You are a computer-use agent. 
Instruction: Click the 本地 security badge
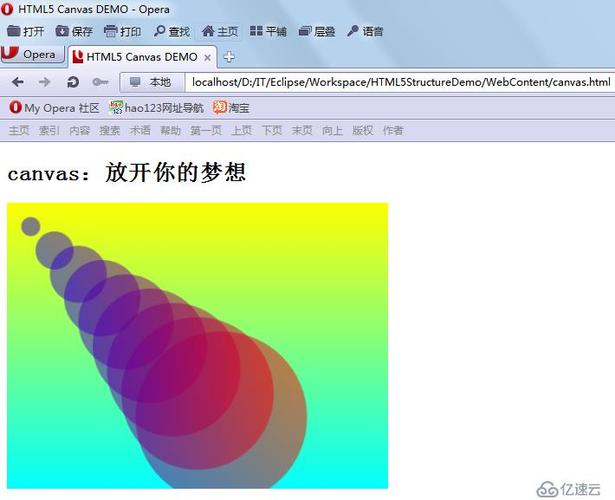click(152, 82)
